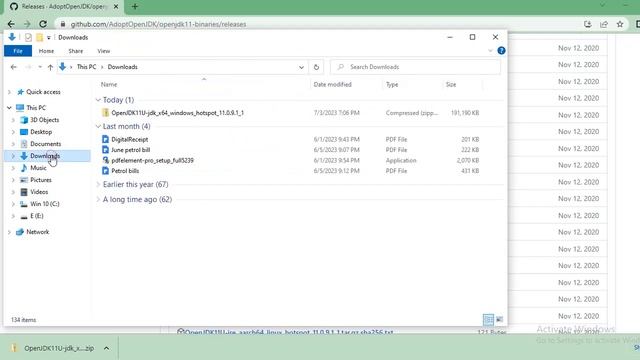Select pdfelement-pro_setup_full5239 application
The image size is (640, 360).
[x=152, y=160]
